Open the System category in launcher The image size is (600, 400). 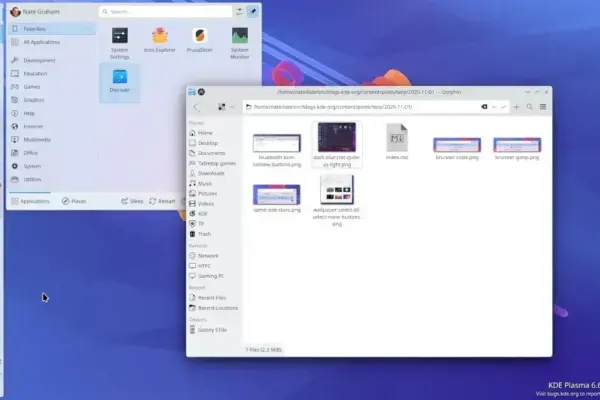tap(52, 166)
